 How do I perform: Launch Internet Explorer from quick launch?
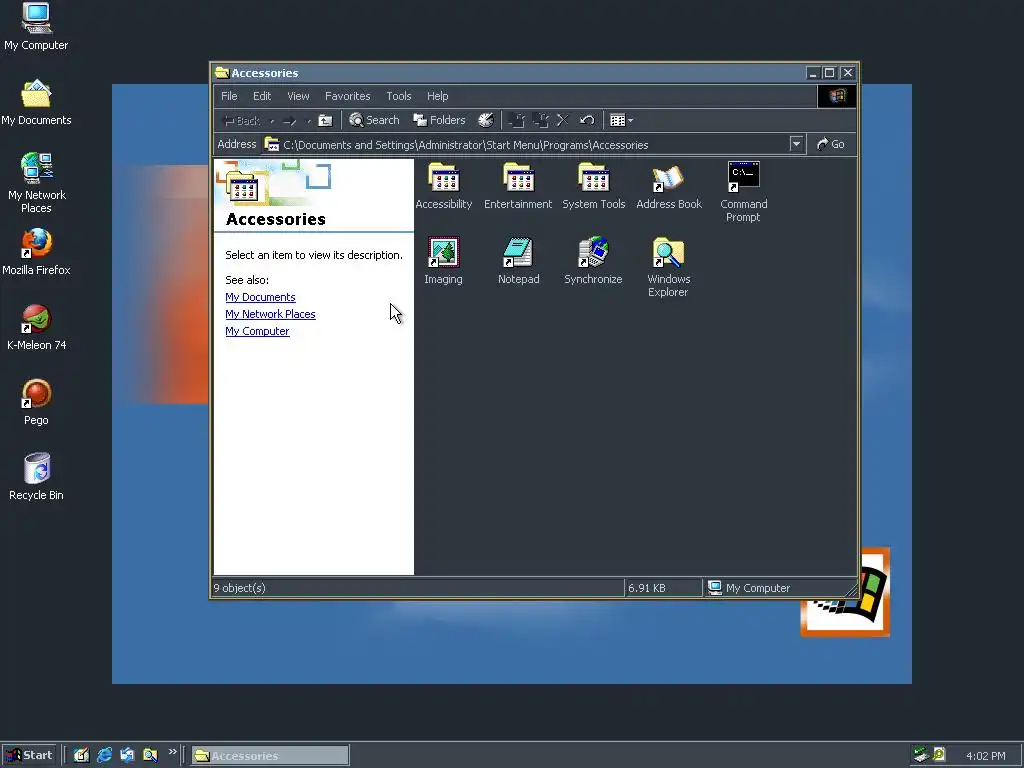click(x=104, y=755)
